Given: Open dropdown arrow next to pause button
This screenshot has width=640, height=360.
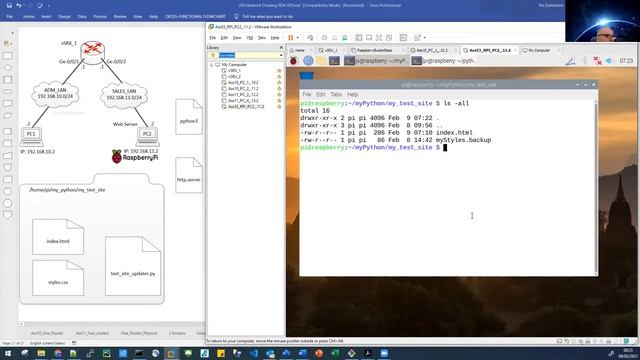Looking at the screenshot, I should [298, 38].
